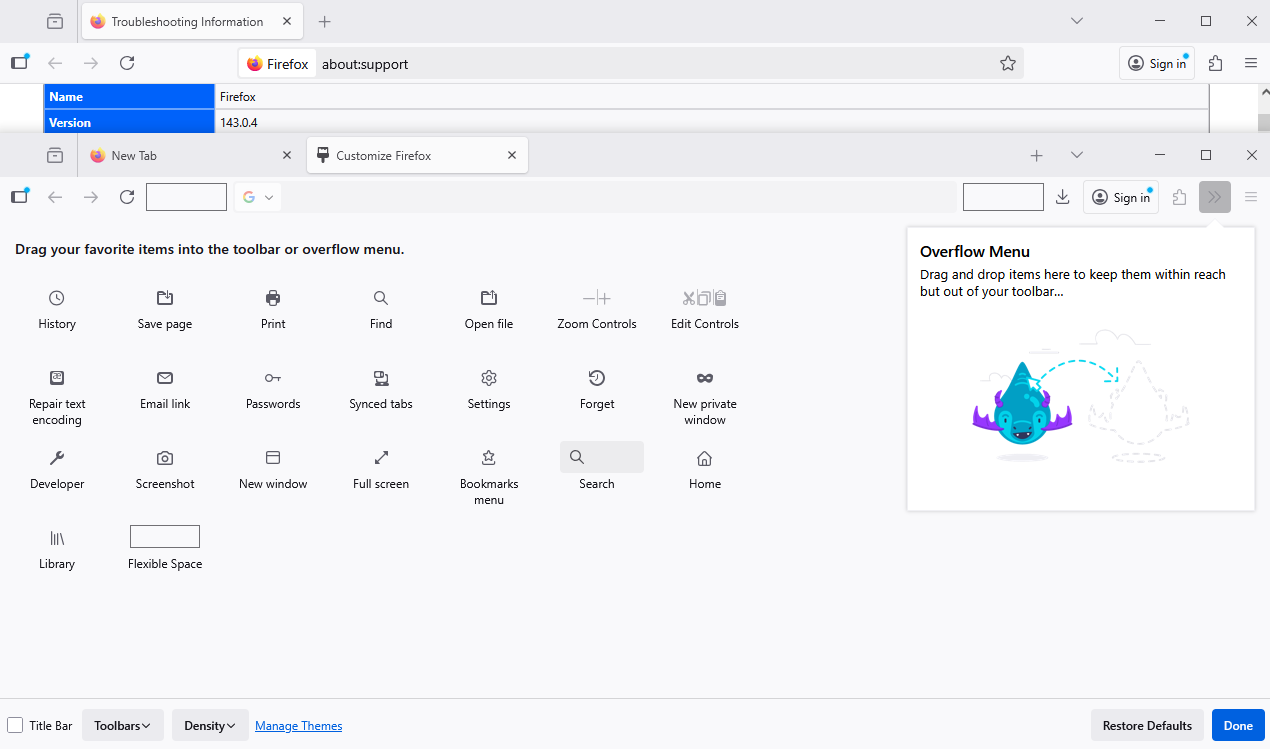Enable the Title Bar checkbox

click(16, 725)
